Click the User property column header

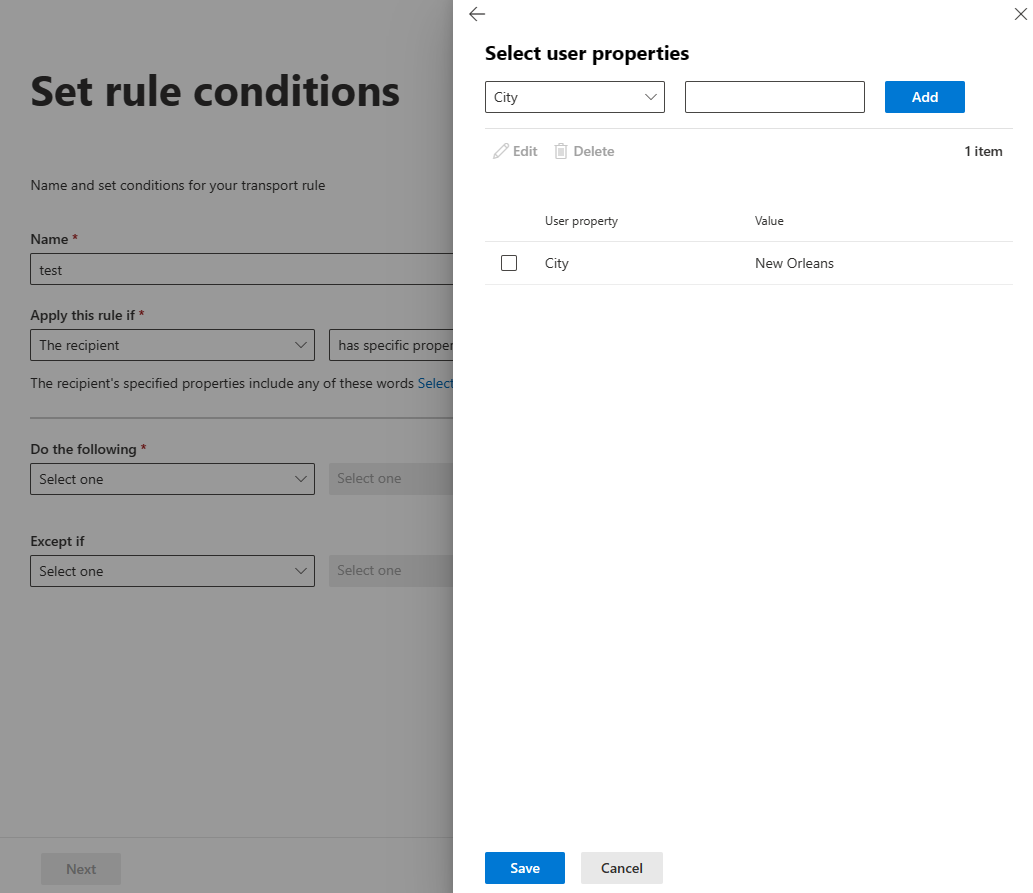coord(581,221)
